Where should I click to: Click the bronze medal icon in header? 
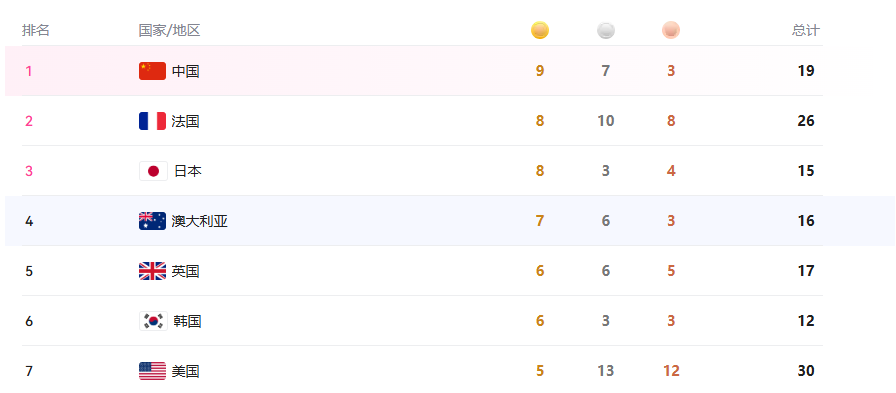coord(671,30)
